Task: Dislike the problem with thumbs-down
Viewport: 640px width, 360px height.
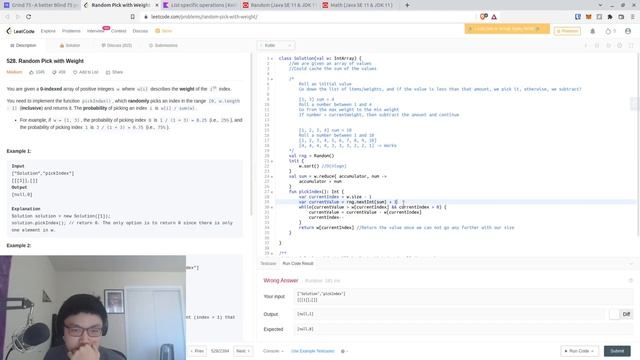Action: pos(54,72)
